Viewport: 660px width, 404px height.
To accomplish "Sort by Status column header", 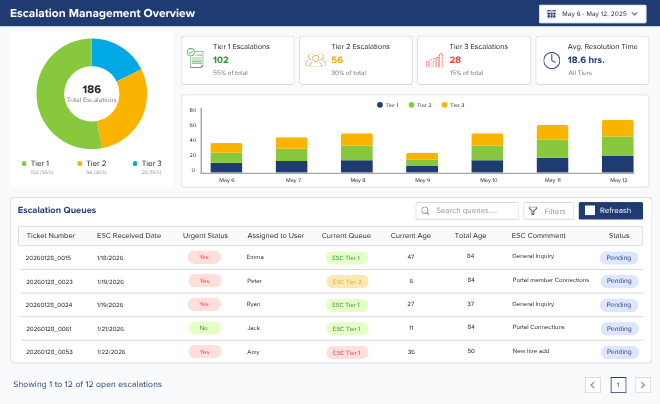I will pos(619,236).
